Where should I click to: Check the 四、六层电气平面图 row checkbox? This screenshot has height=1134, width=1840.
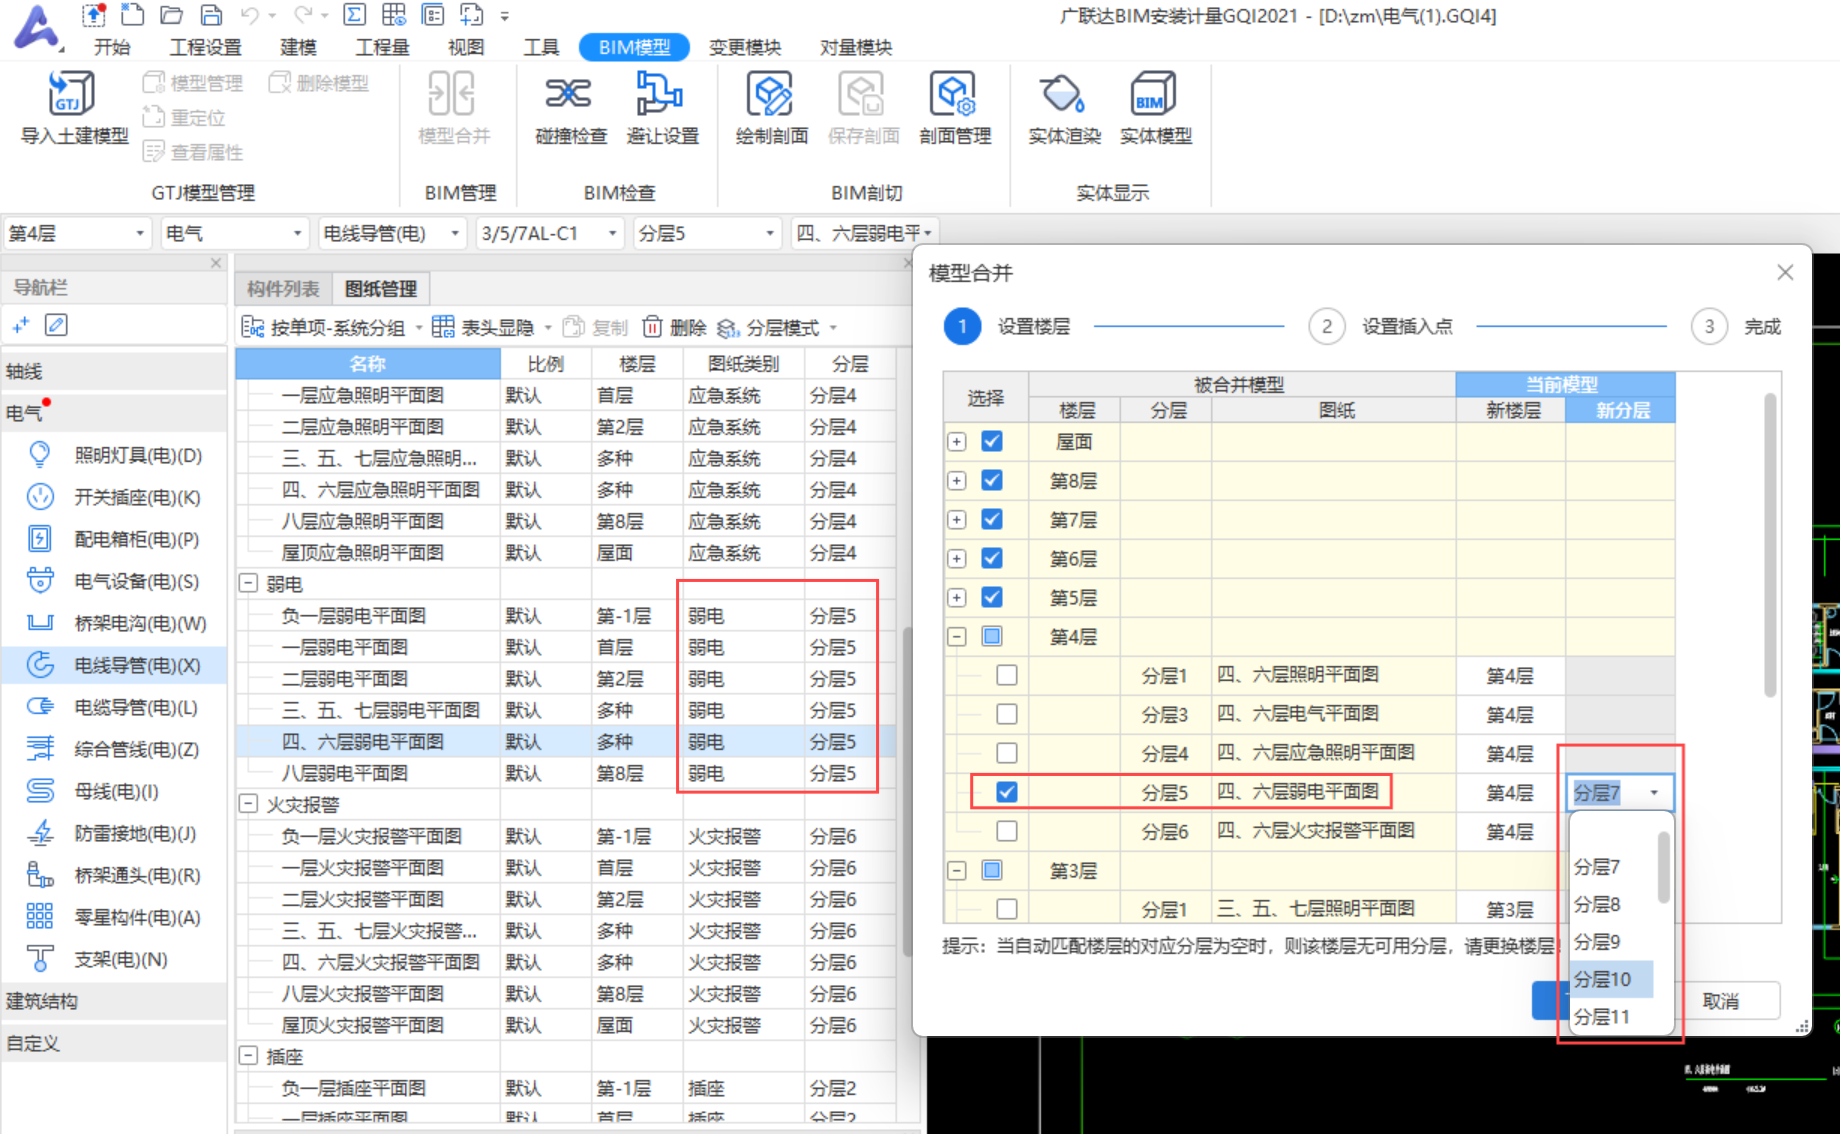(x=1007, y=714)
